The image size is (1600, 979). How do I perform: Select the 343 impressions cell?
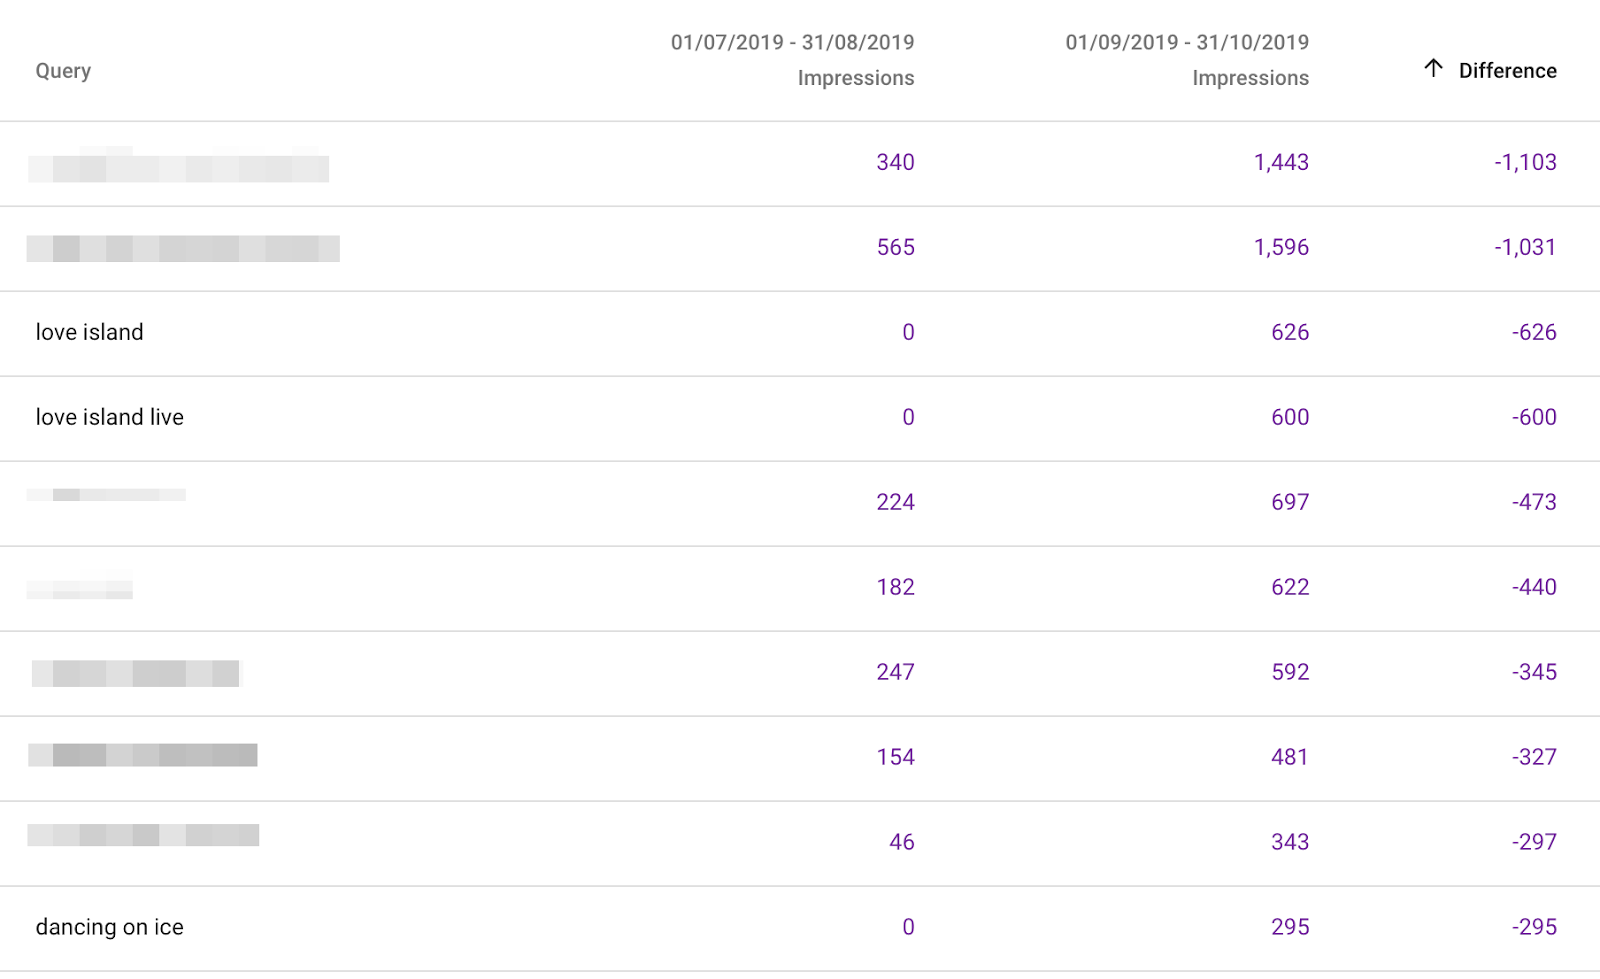tap(1290, 842)
